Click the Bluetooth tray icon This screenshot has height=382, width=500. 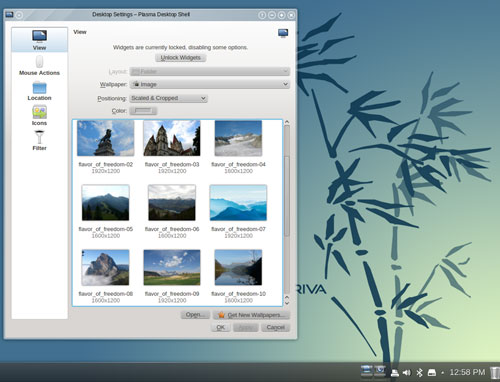419,372
